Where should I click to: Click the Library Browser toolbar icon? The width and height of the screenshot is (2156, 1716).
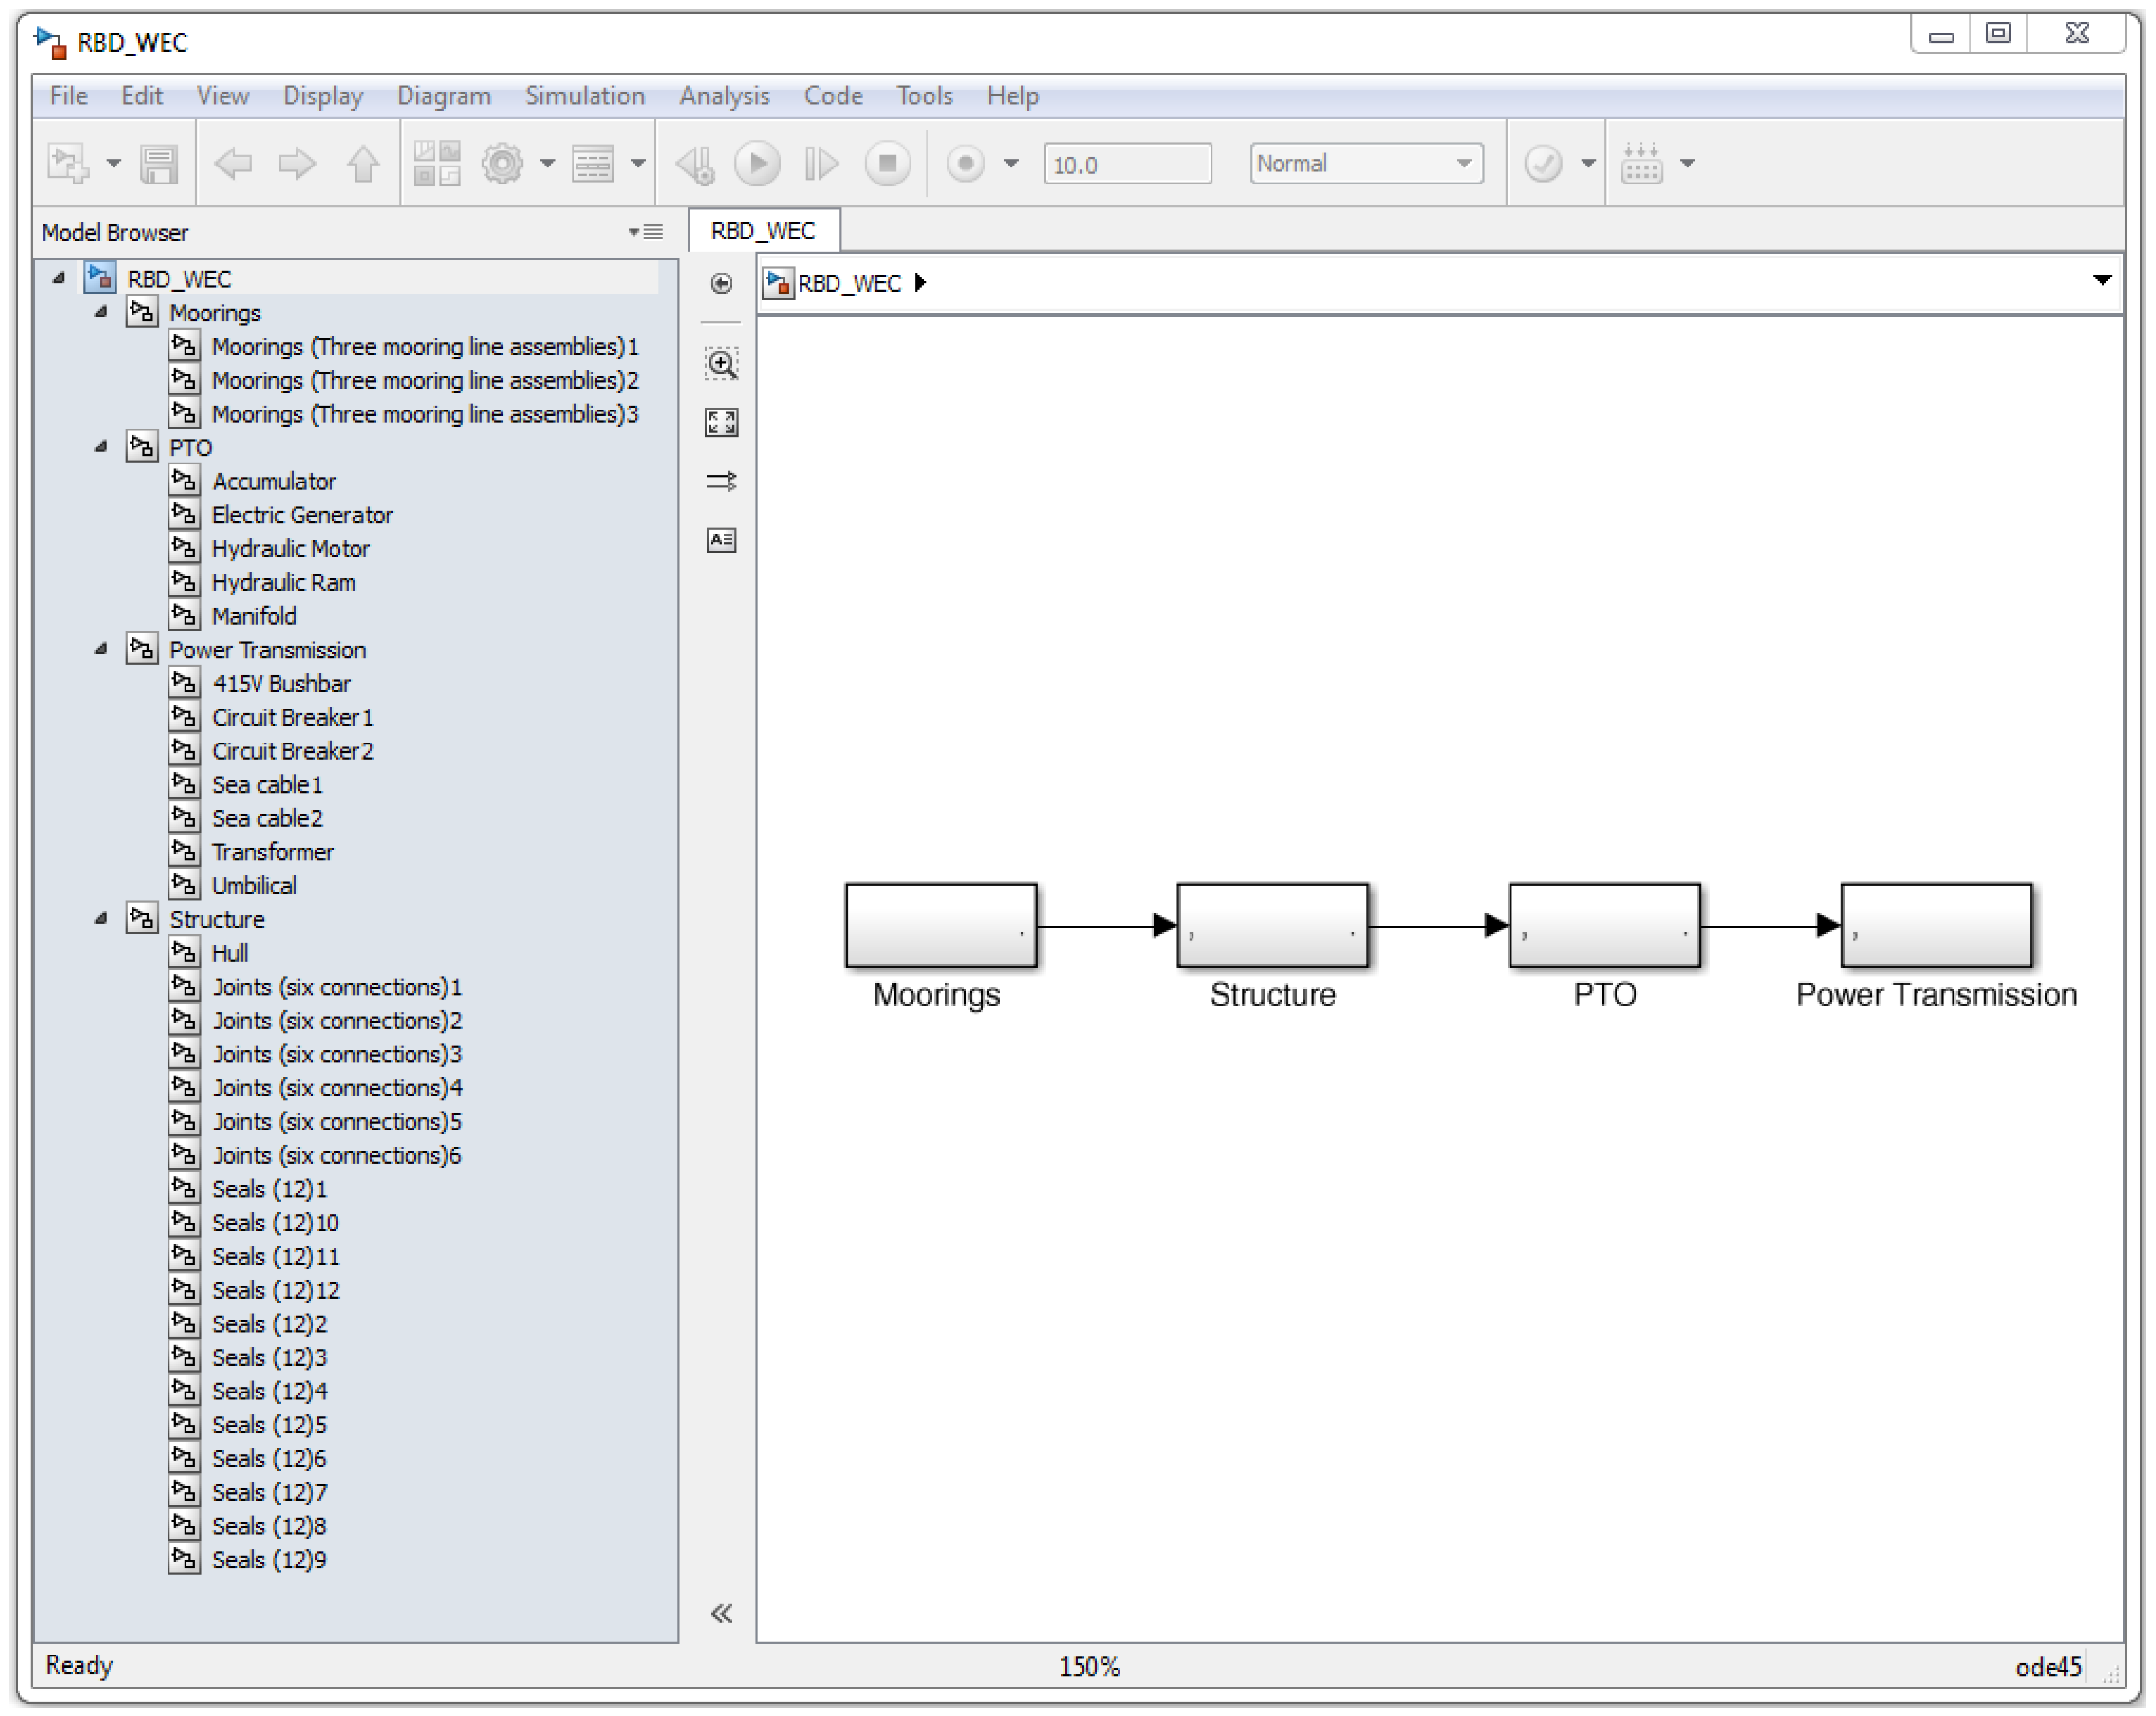click(437, 163)
